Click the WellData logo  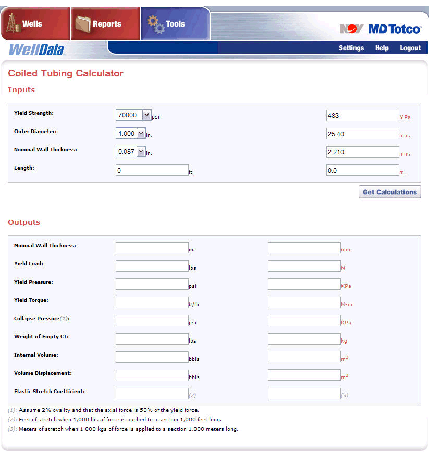[x=36, y=50]
